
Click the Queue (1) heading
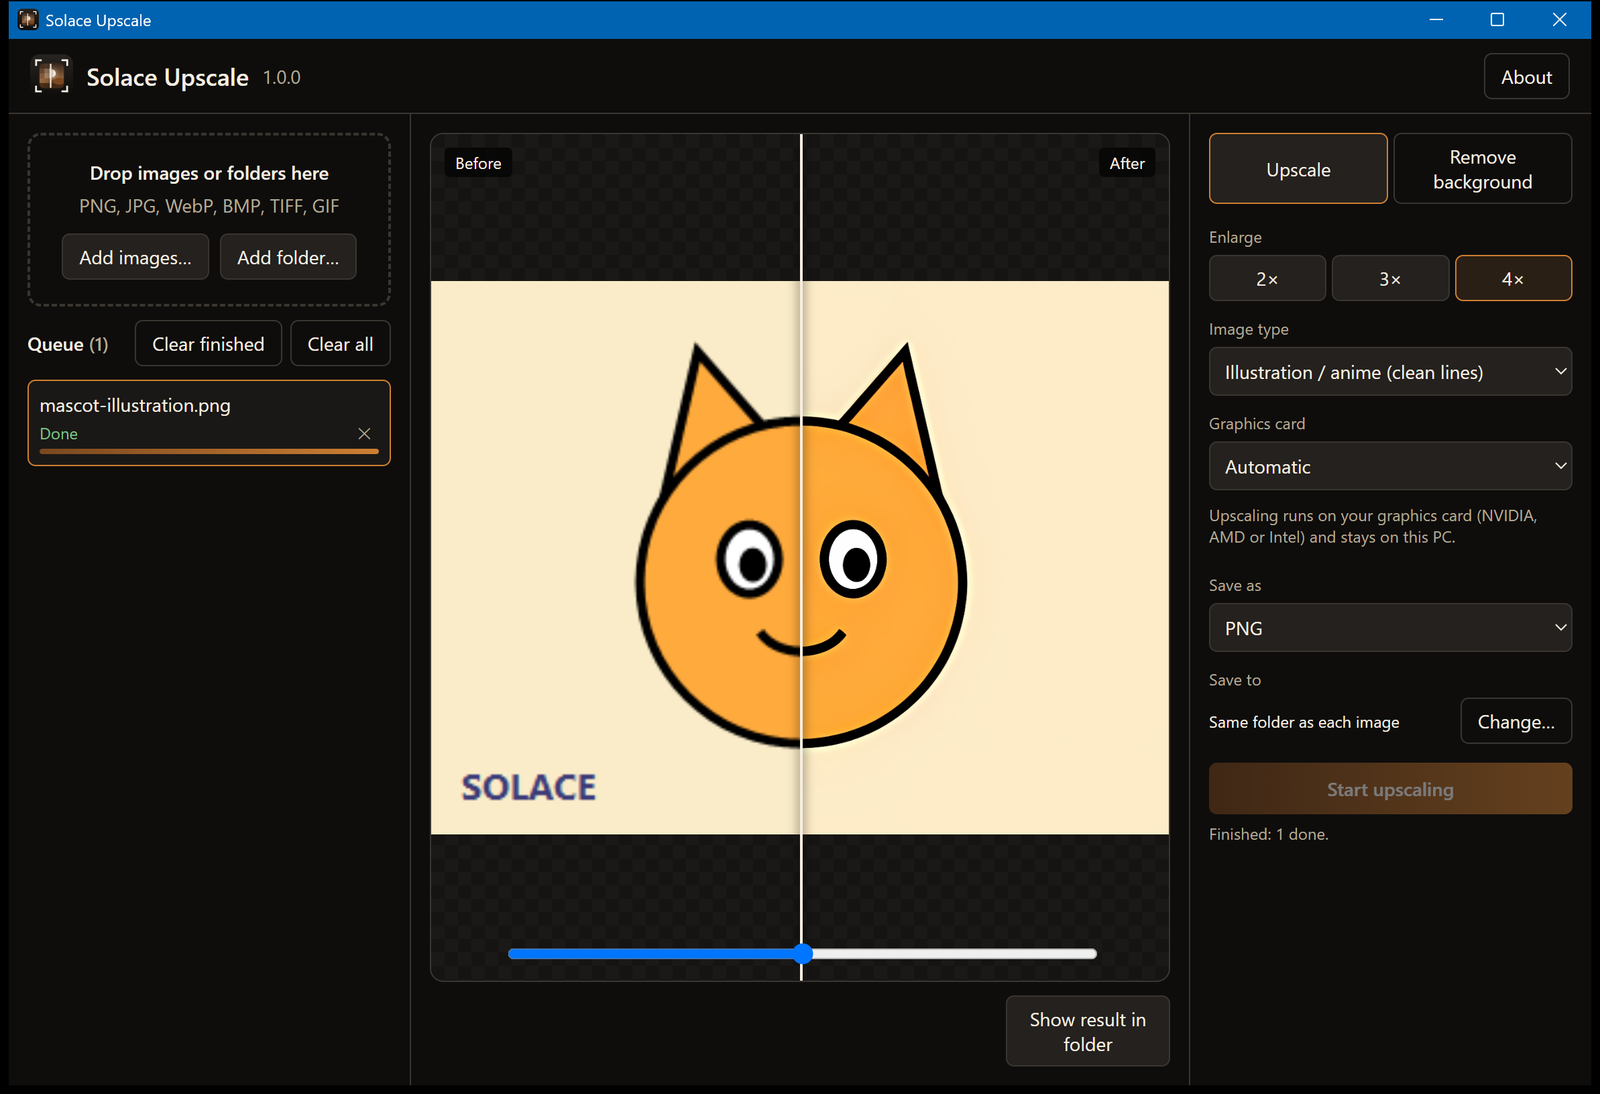click(x=68, y=344)
